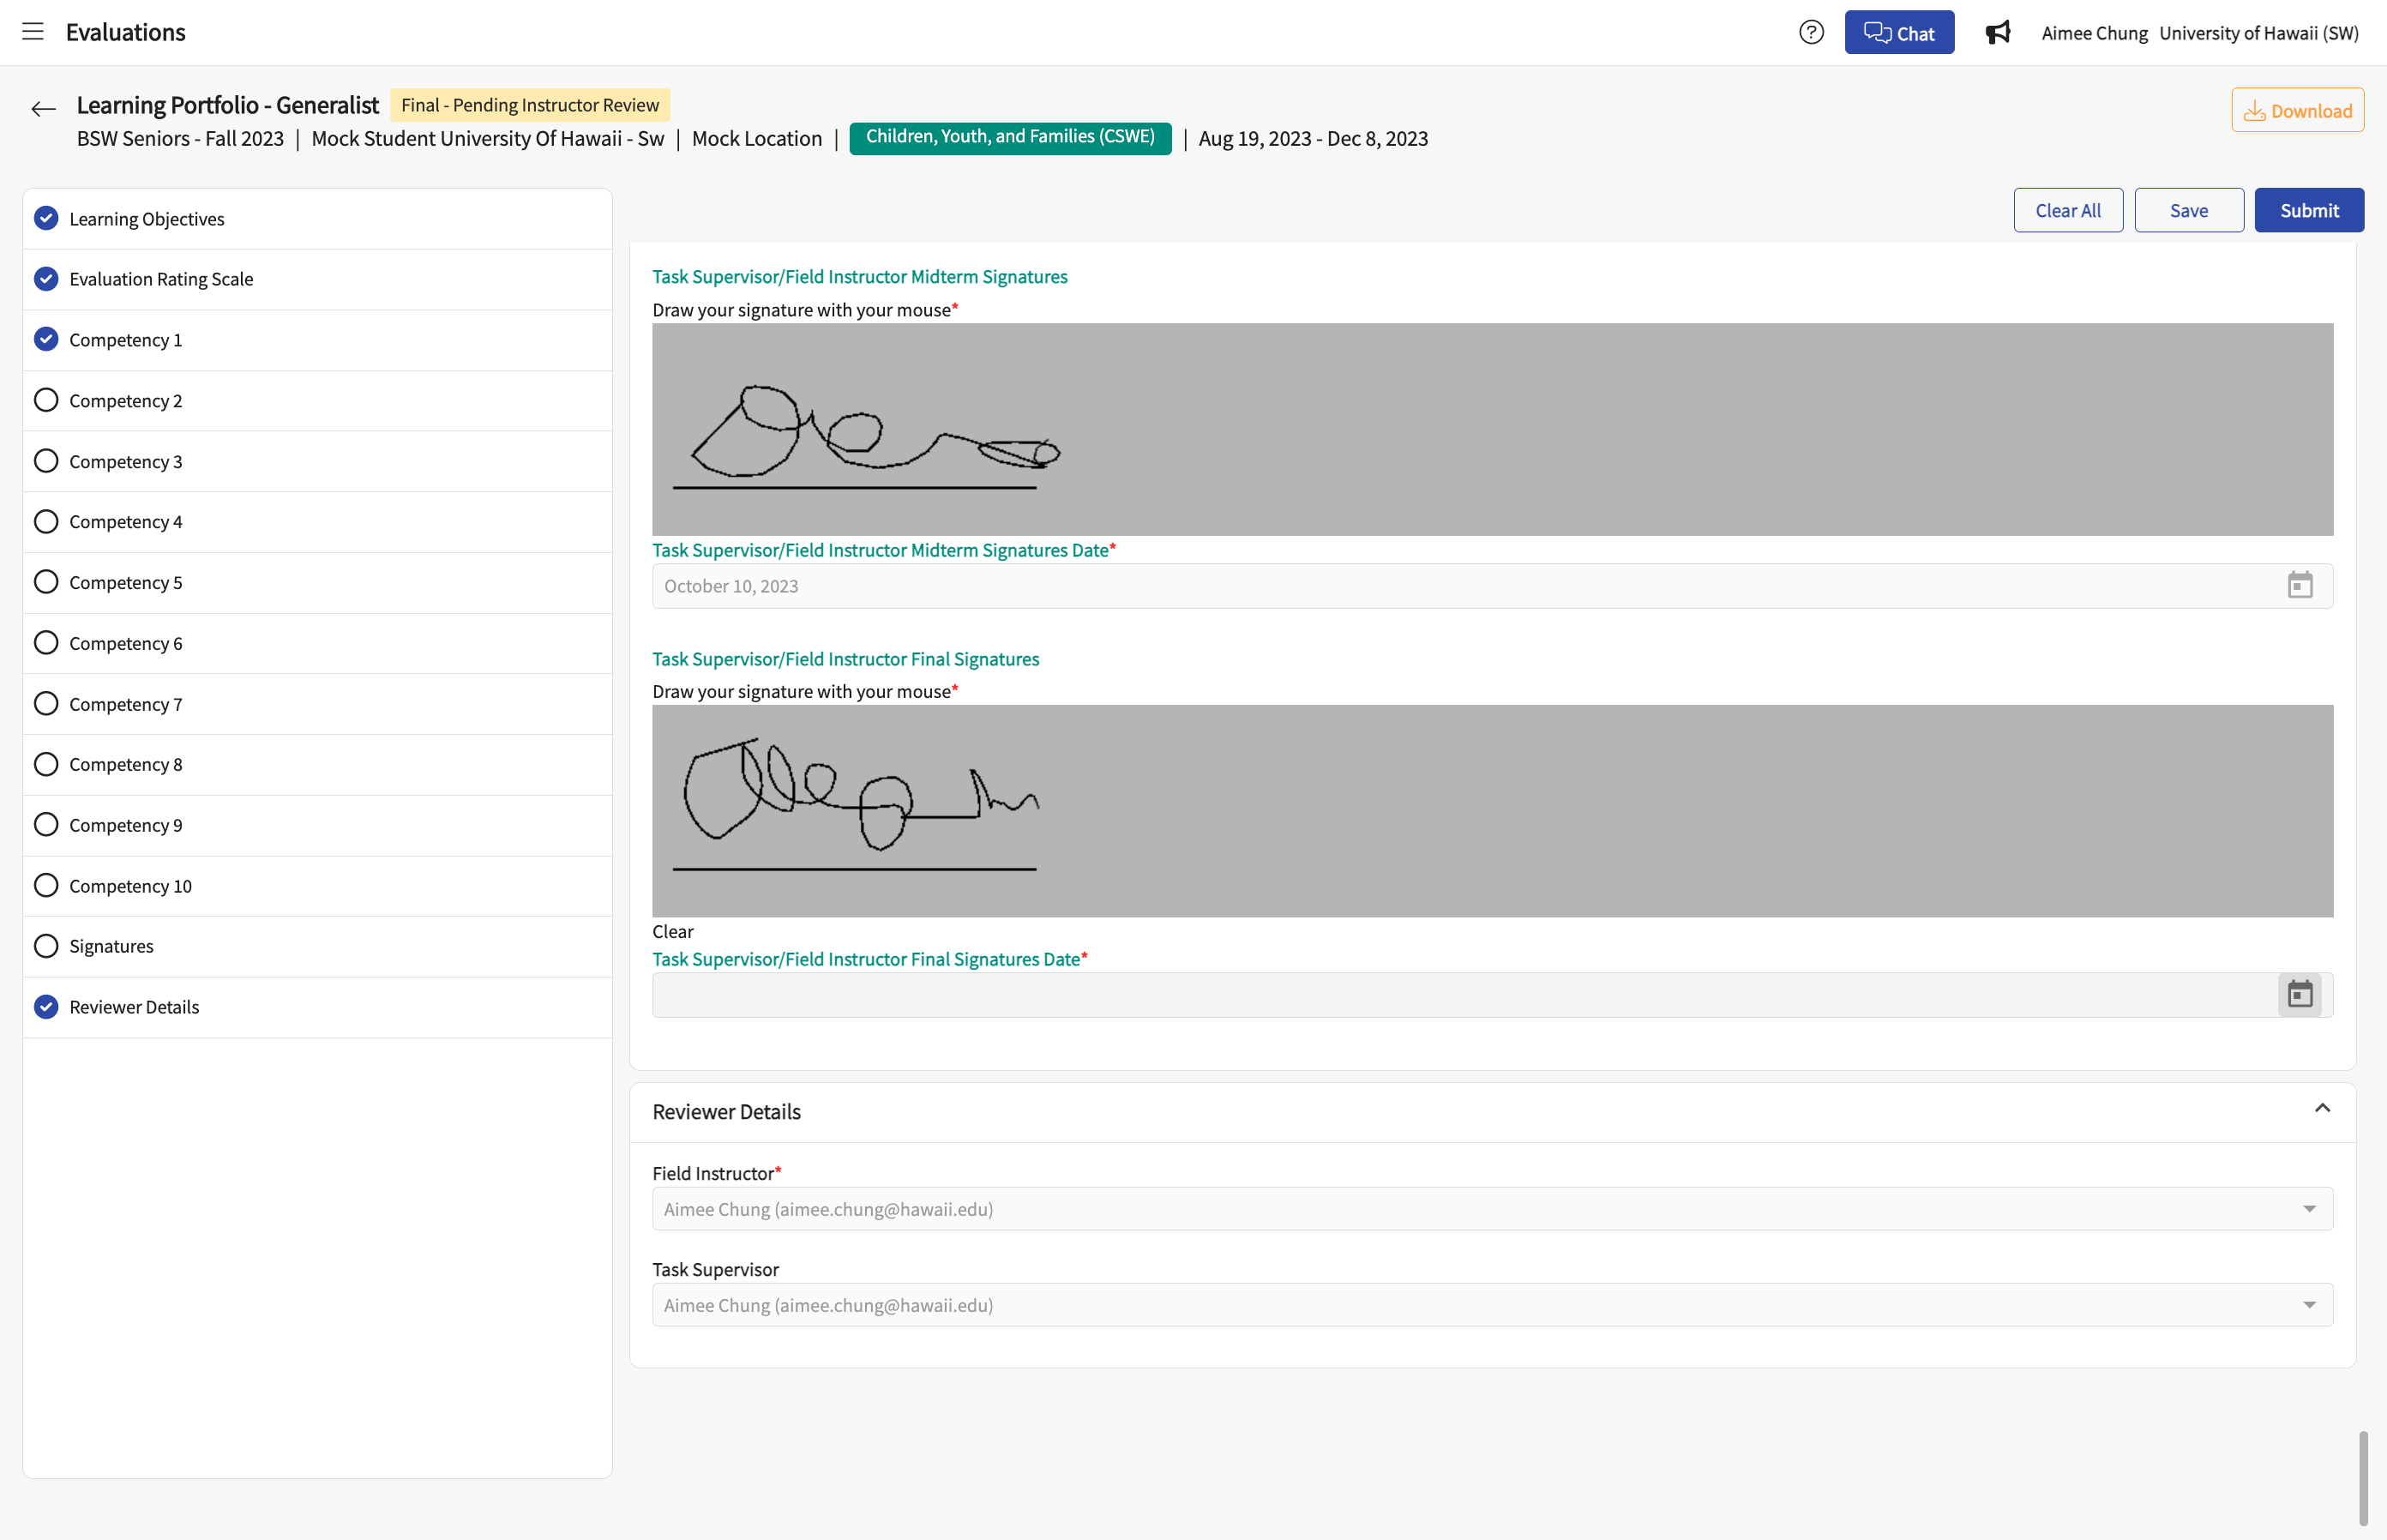Click the Aimee Chung user name
This screenshot has width=2387, height=1540.
pyautogui.click(x=2094, y=33)
